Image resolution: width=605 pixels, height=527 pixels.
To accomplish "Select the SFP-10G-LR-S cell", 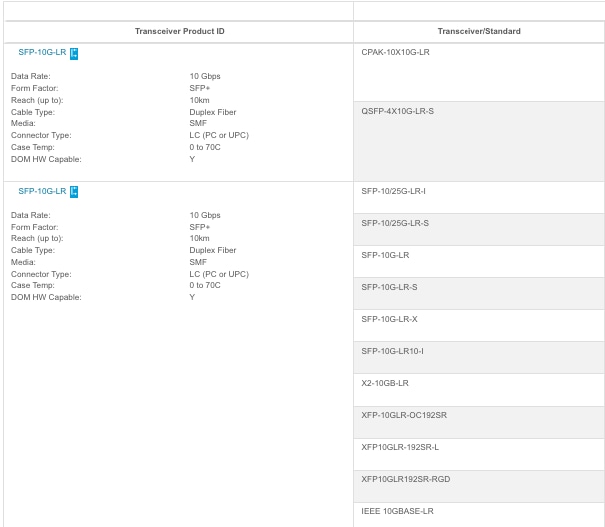I will [479, 294].
